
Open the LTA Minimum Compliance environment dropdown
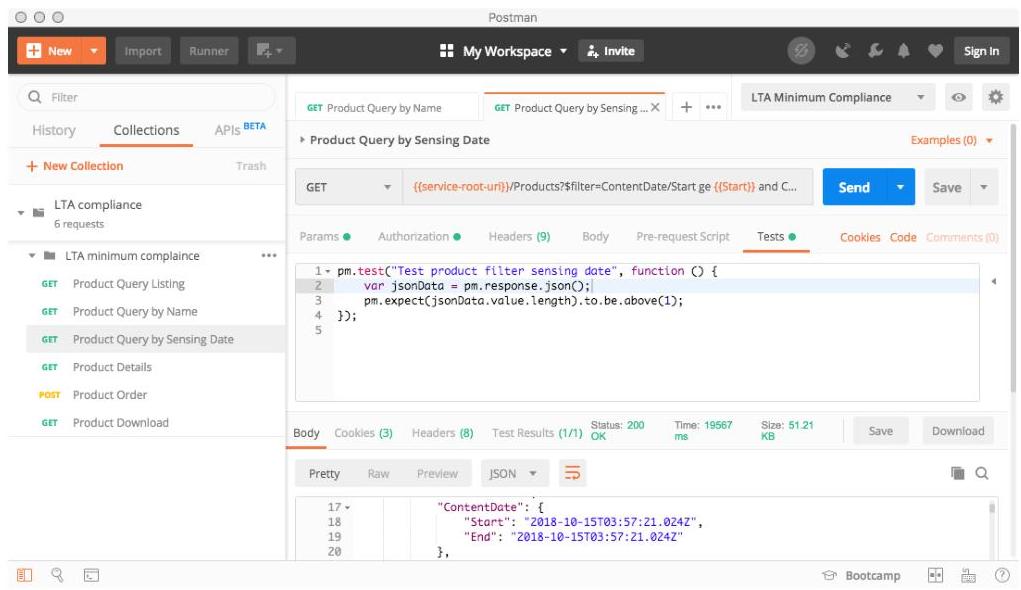[x=838, y=98]
